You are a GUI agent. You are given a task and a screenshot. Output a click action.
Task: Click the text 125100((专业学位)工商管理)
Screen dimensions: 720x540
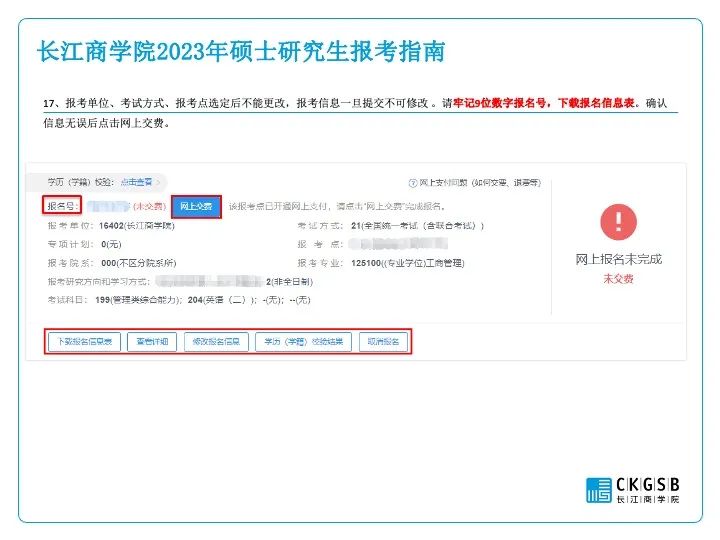(x=408, y=263)
